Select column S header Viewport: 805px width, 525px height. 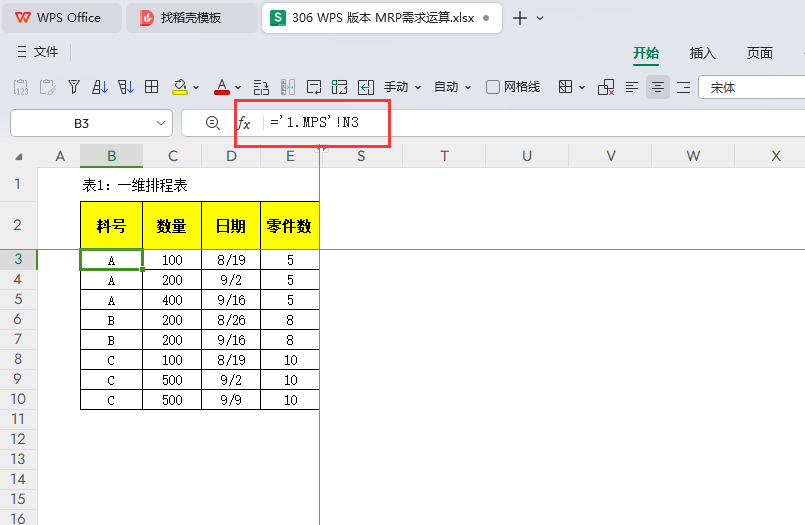pos(361,156)
